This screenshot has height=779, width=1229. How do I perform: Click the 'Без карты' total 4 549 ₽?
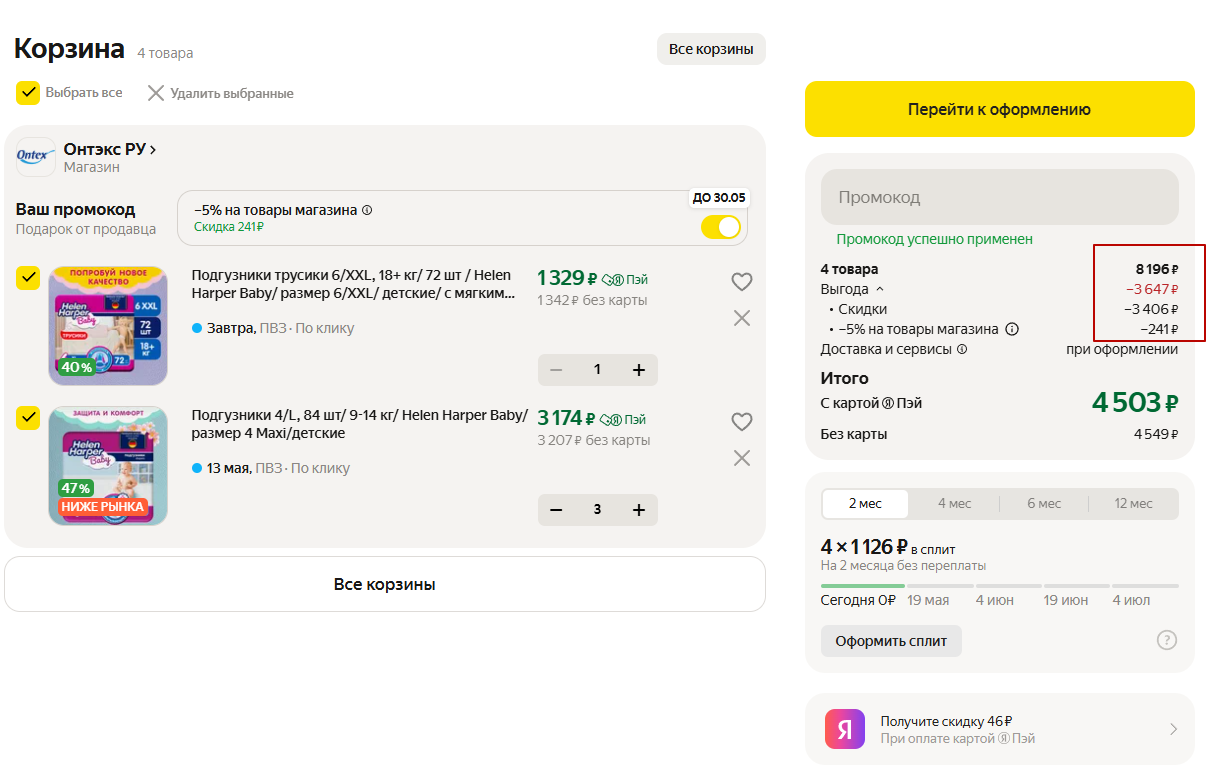pos(1156,434)
